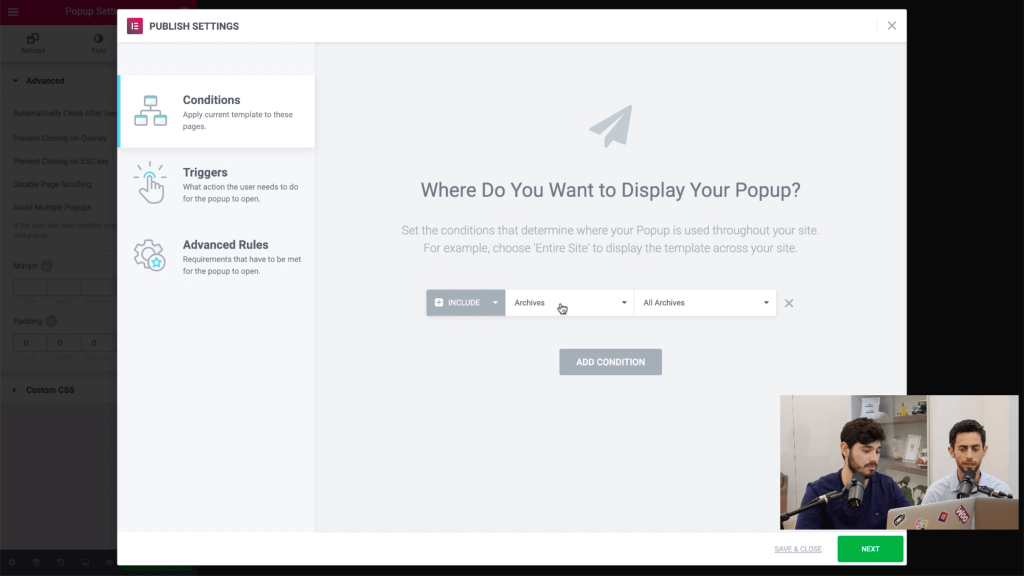Switch to the Settings tab in popup panel
1024x576 pixels.
(33, 43)
